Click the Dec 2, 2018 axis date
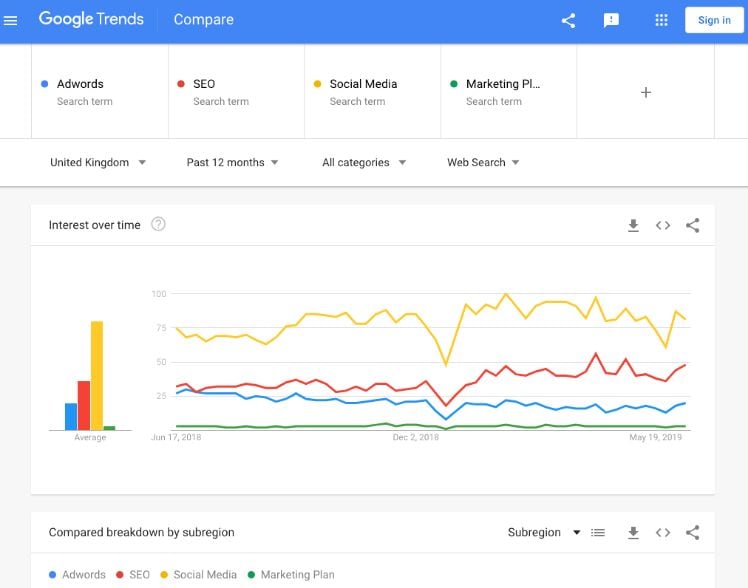This screenshot has height=588, width=748. (416, 437)
